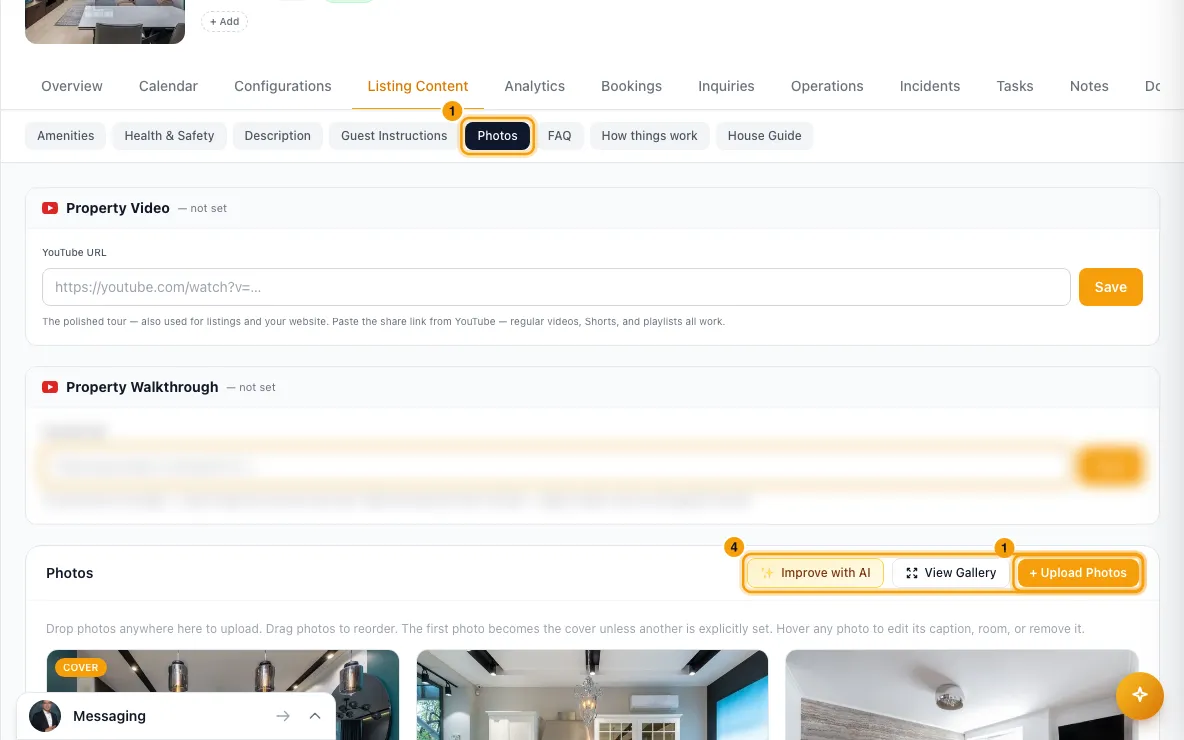Click the COVER badge on first photo
This screenshot has height=740, width=1184.
pyautogui.click(x=81, y=668)
